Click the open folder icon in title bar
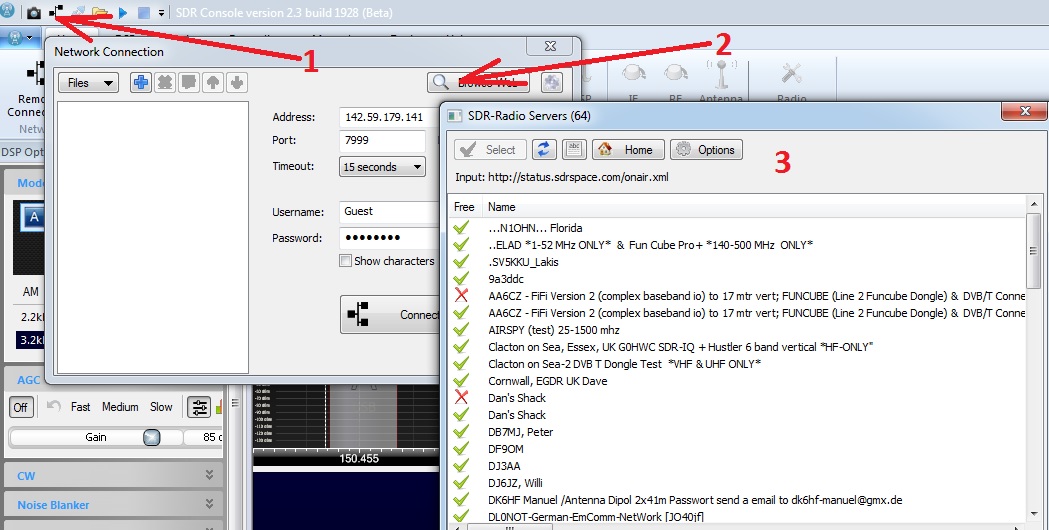 [100, 13]
